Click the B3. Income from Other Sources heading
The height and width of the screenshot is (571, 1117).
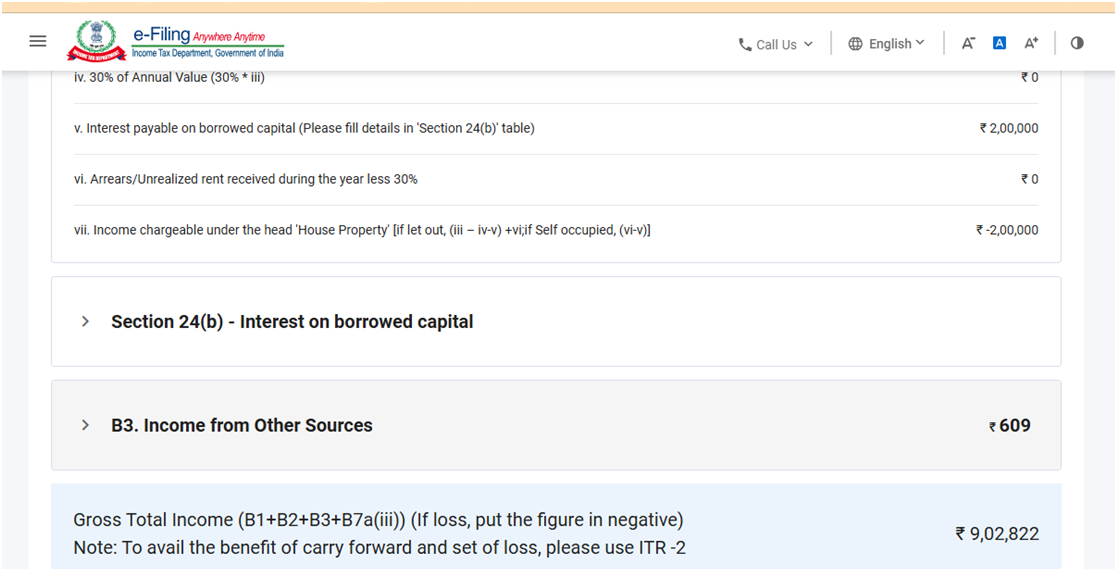tap(242, 425)
